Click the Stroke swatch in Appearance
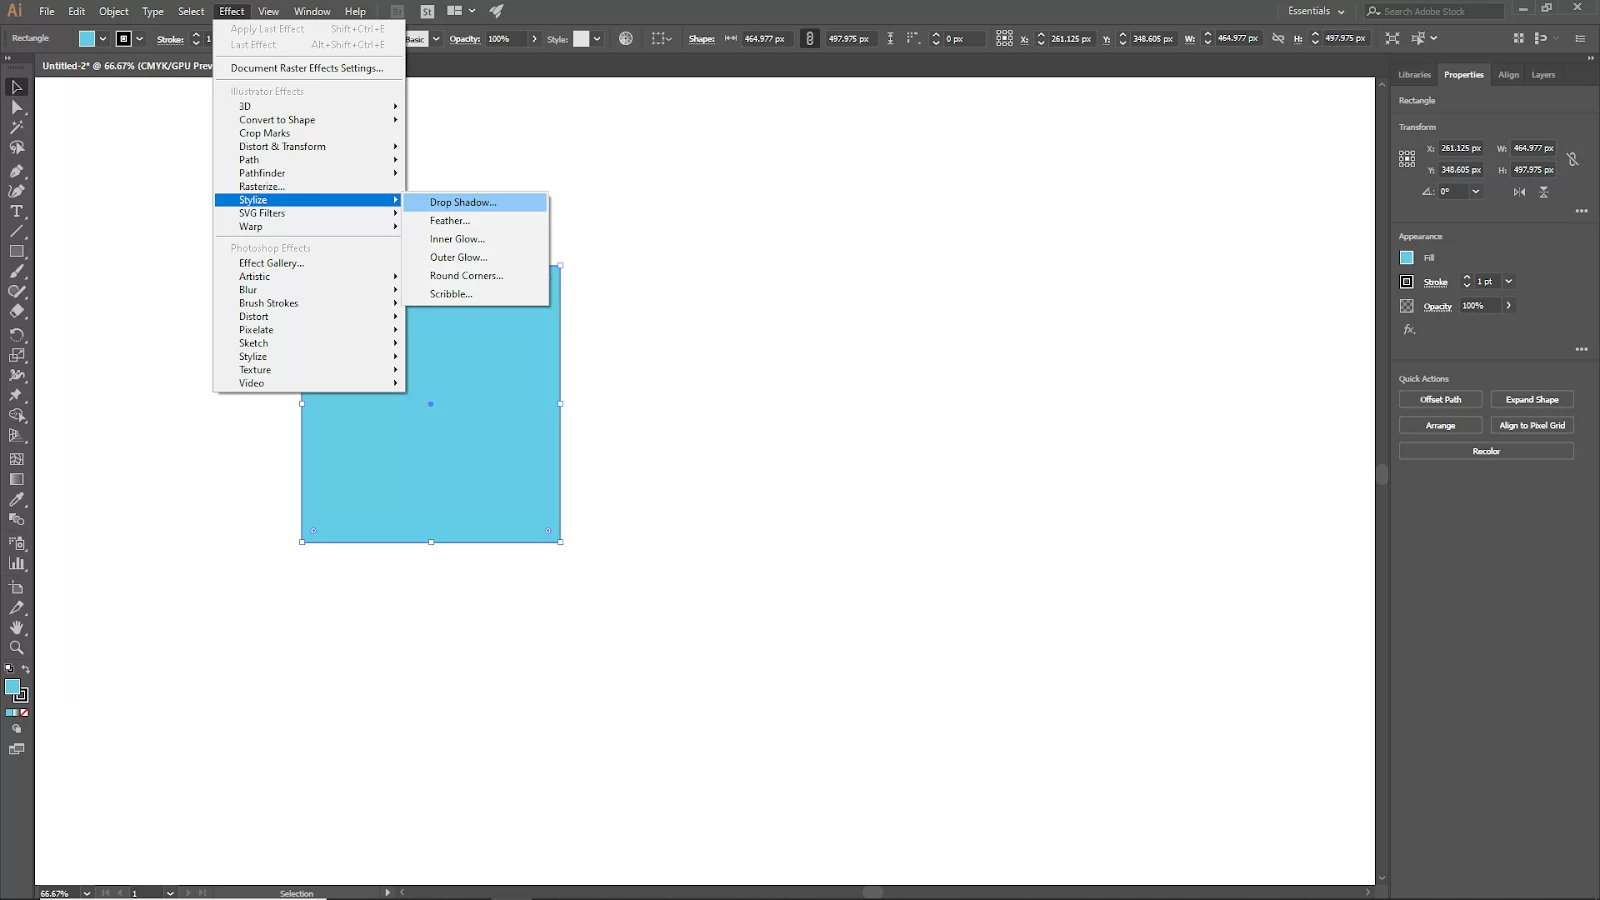Image resolution: width=1600 pixels, height=900 pixels. [1407, 282]
